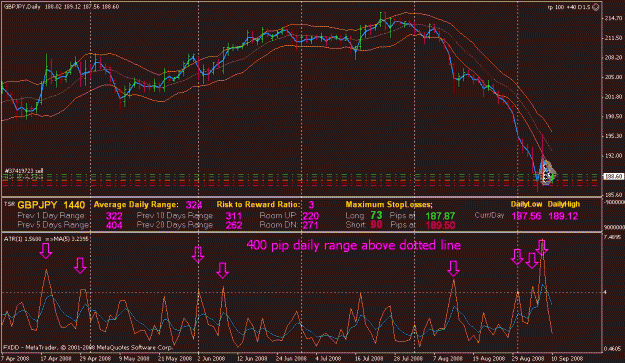
Task: Click the 185.60 price axis label
Action: (x=614, y=194)
